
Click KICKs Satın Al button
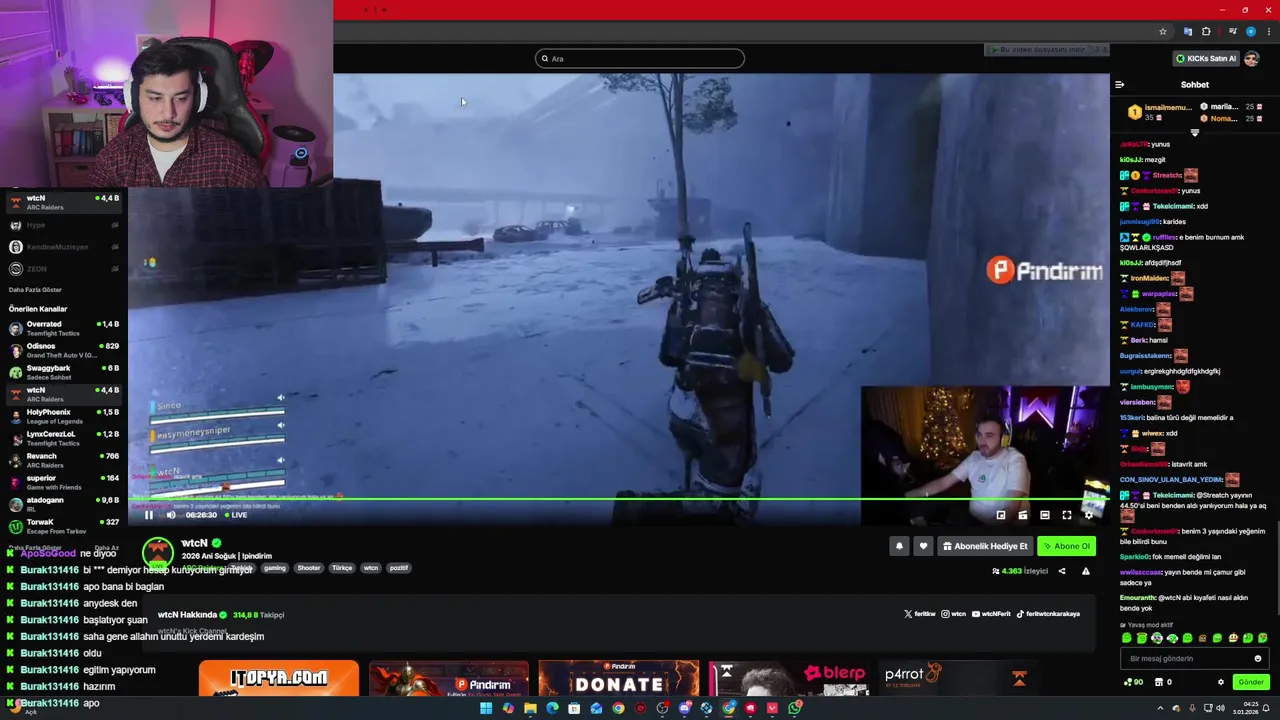[x=1205, y=58]
